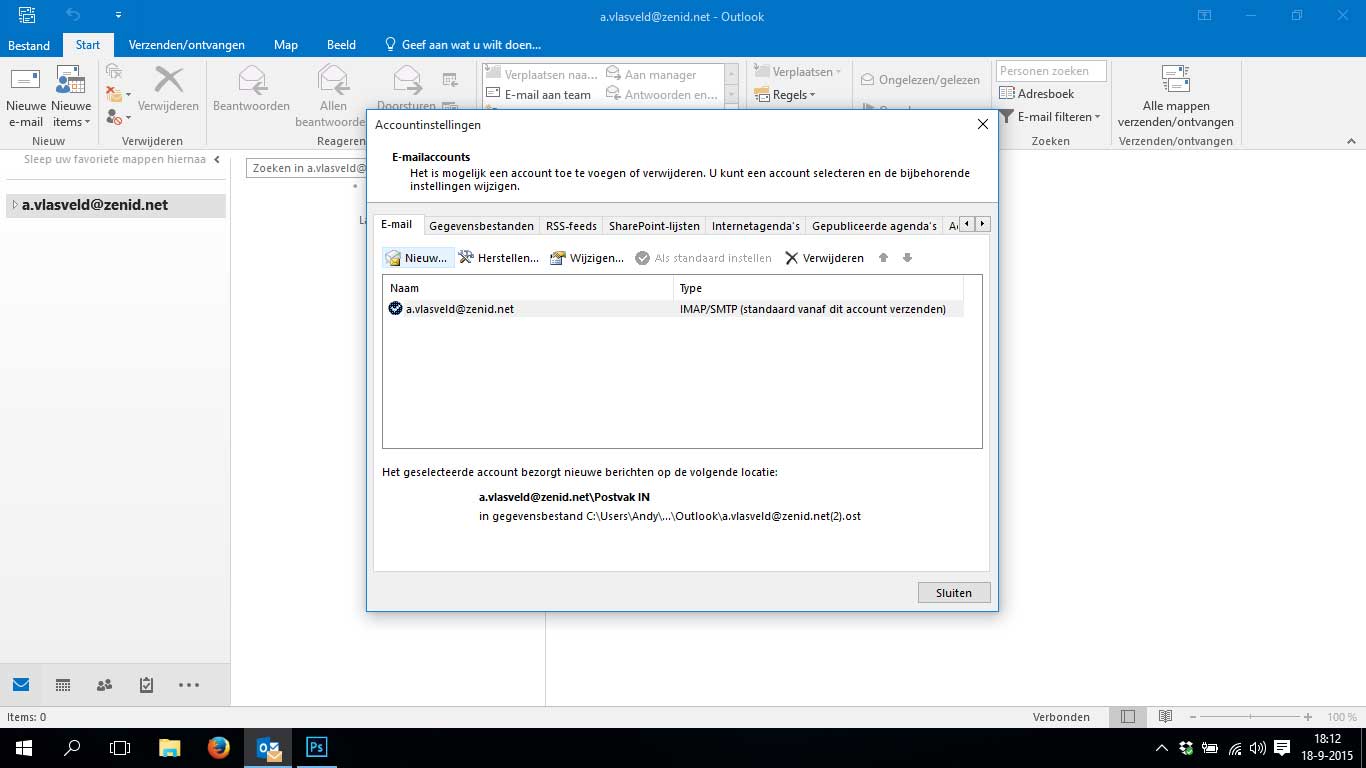Click the Naam column header

528,288
